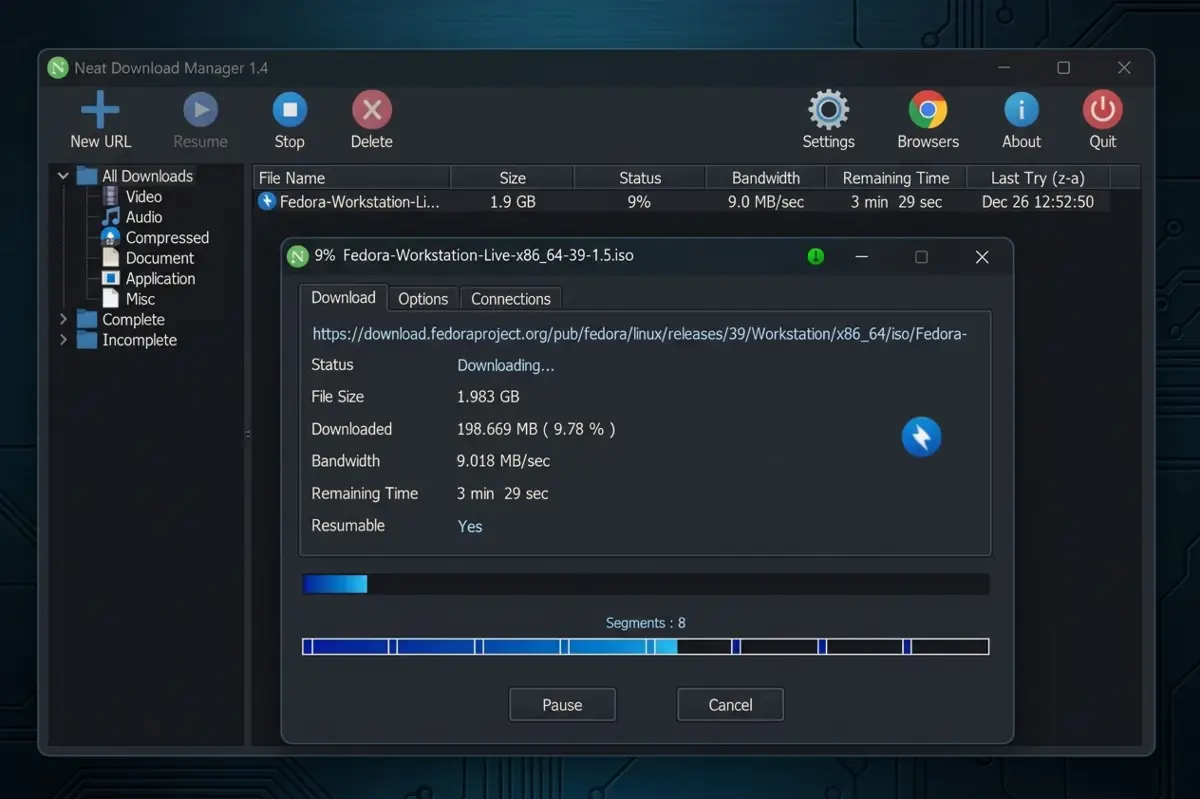This screenshot has height=799, width=1200.
Task: Click the Segments : 8 label
Action: pos(646,623)
